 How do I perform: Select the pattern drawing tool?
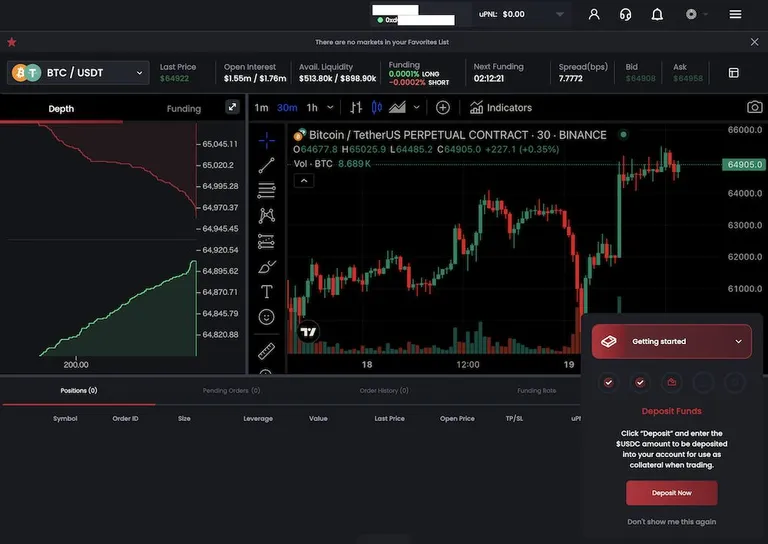coord(266,215)
